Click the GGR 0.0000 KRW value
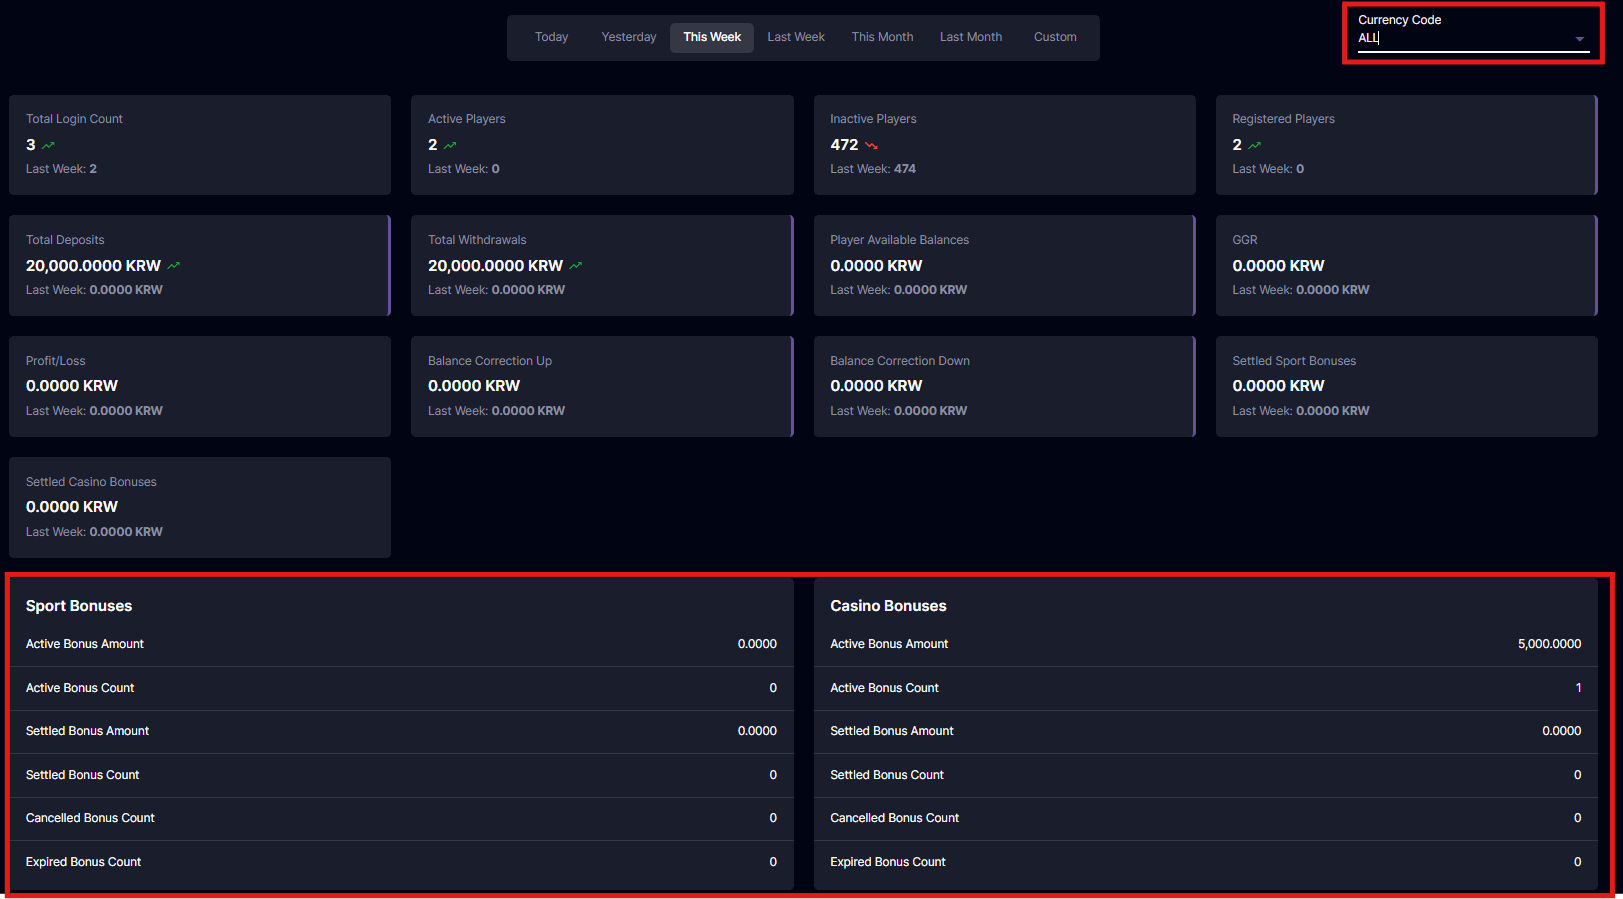The image size is (1623, 899). point(1278,266)
